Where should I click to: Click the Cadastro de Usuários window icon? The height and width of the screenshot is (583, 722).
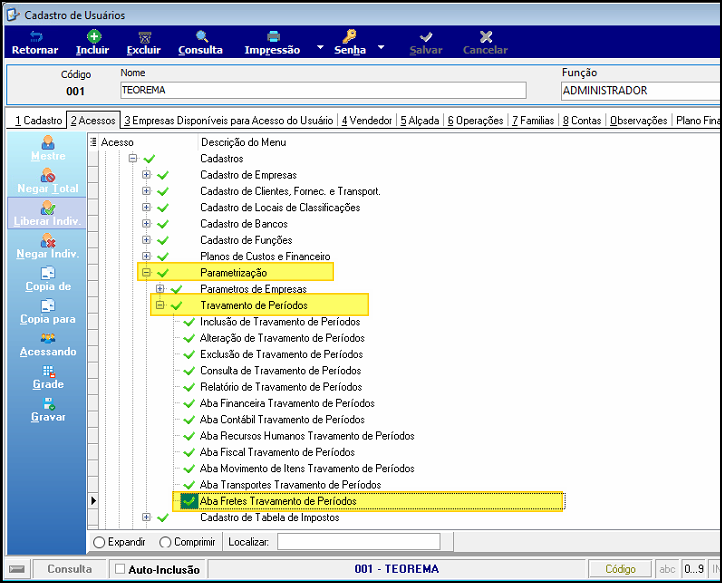pos(13,15)
